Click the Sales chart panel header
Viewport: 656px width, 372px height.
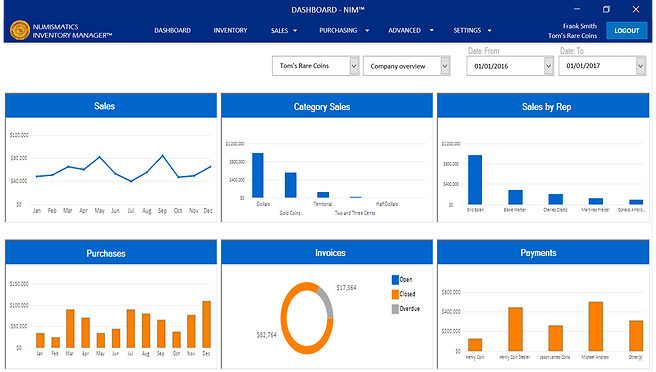[x=111, y=106]
